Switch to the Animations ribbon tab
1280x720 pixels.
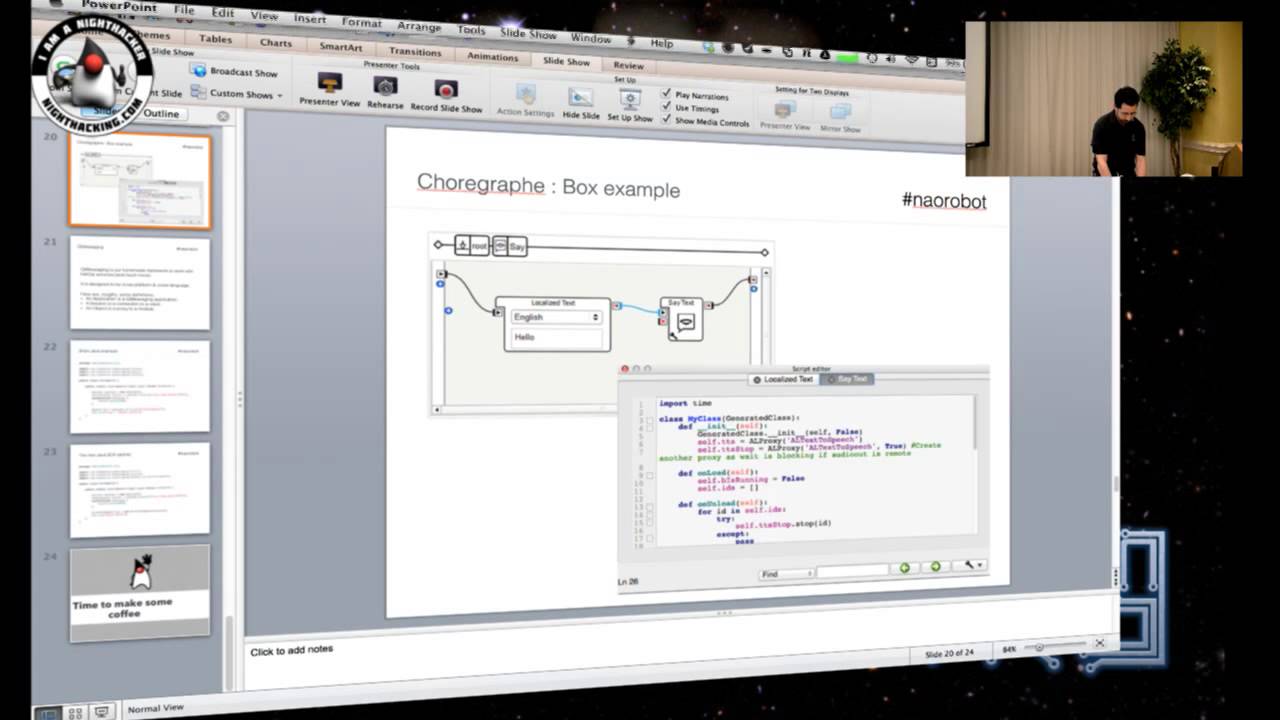pyautogui.click(x=493, y=57)
